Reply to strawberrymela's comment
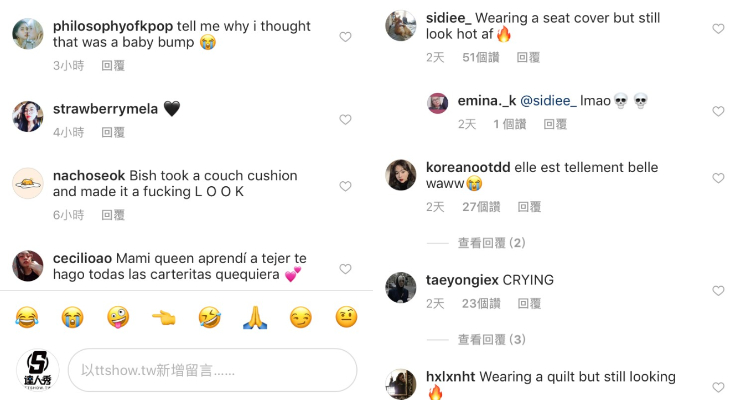The height and width of the screenshot is (400, 746). [113, 132]
